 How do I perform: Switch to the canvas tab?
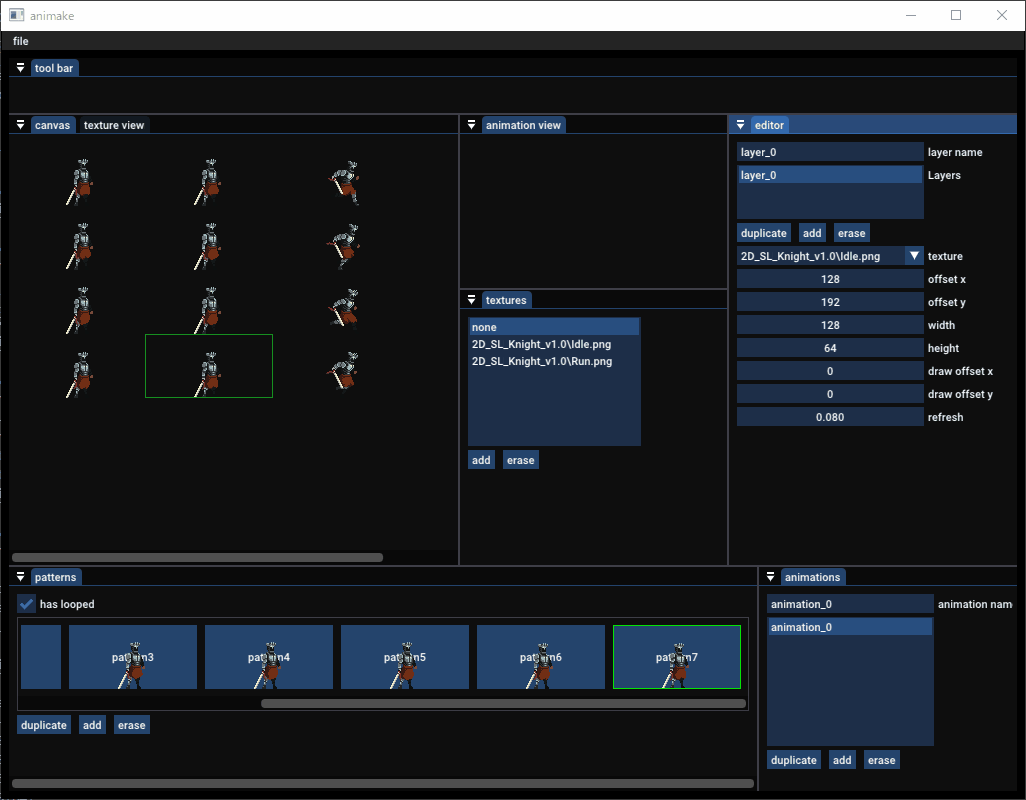52,125
